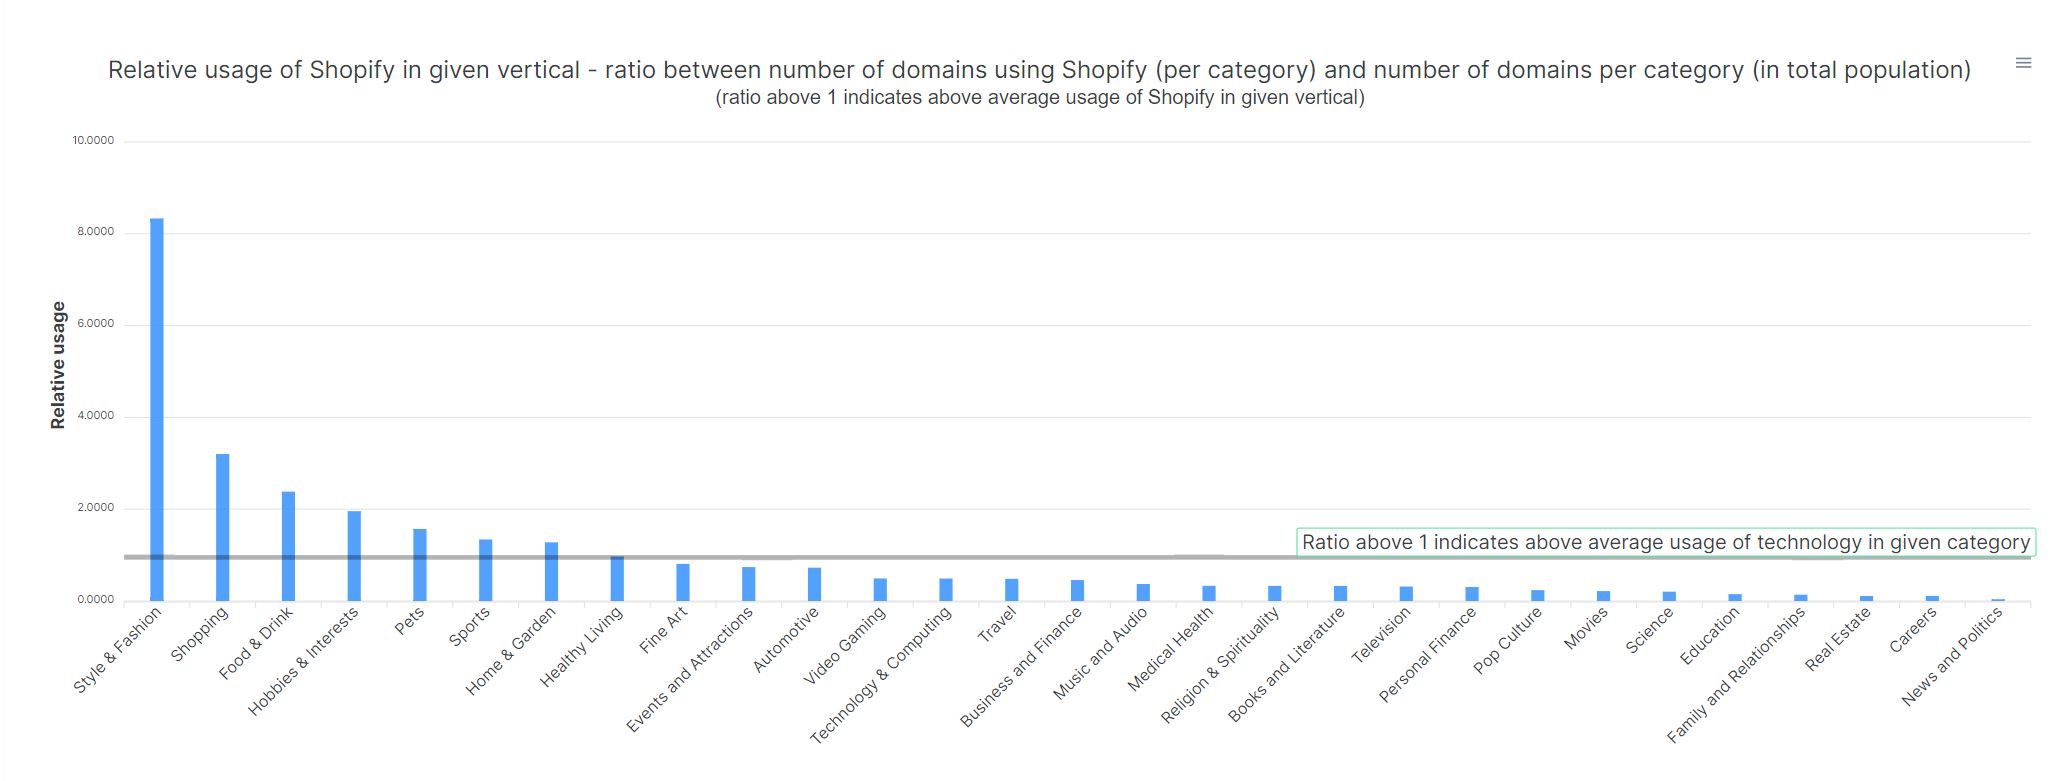Screen dimensions: 2070x781
Task: Click the Music and Audio bar
Action: pyautogui.click(x=1143, y=593)
